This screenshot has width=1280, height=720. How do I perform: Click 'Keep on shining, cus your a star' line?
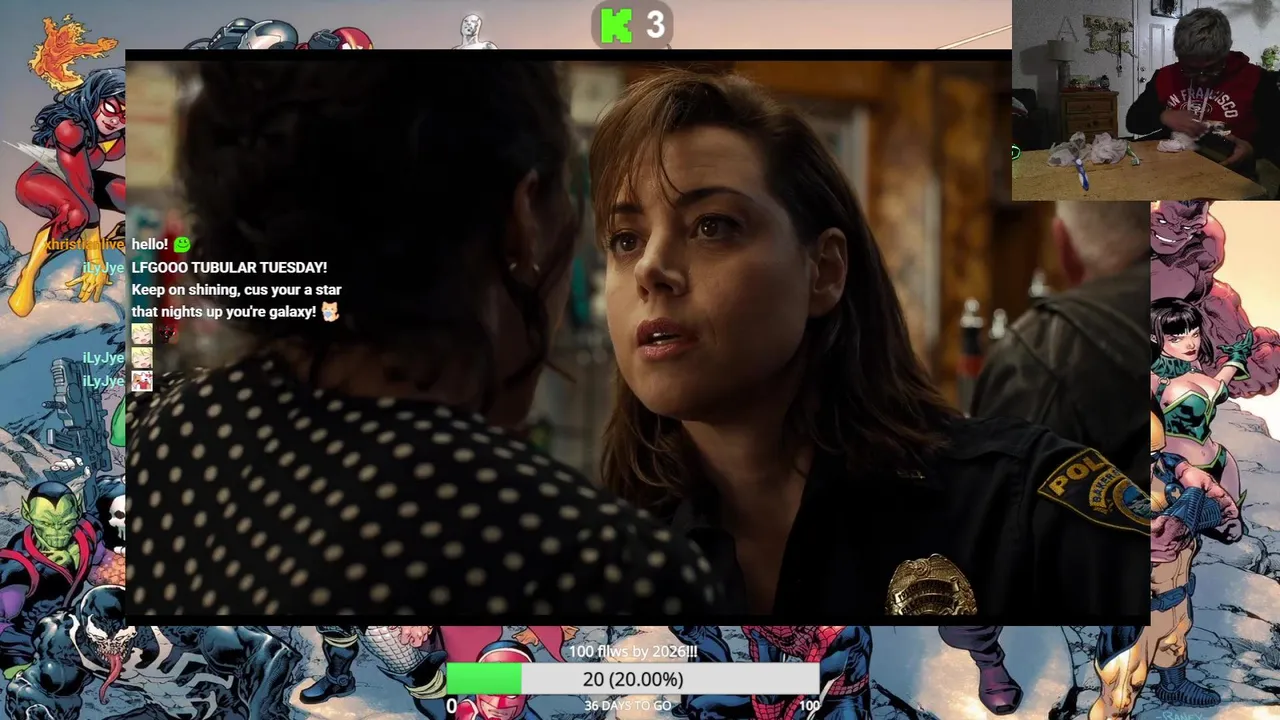(236, 290)
